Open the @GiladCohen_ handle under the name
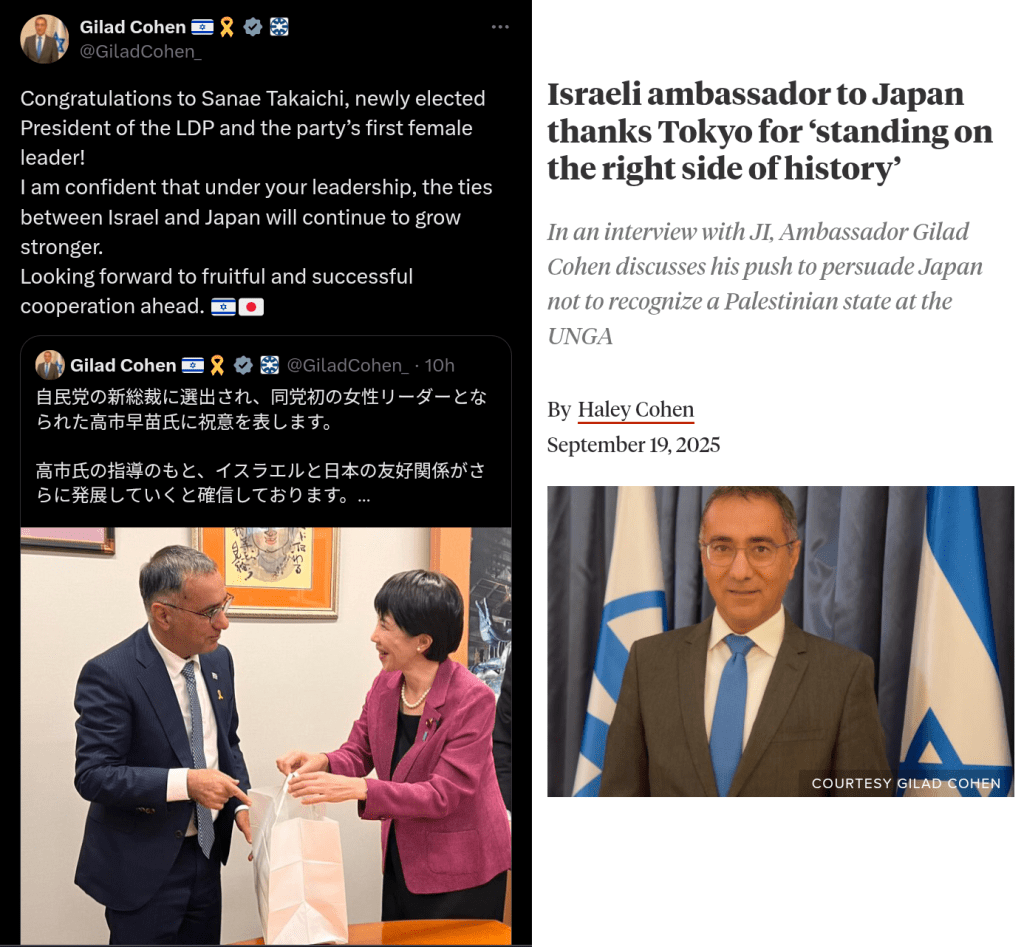This screenshot has height=947, width=1024. coord(140,52)
